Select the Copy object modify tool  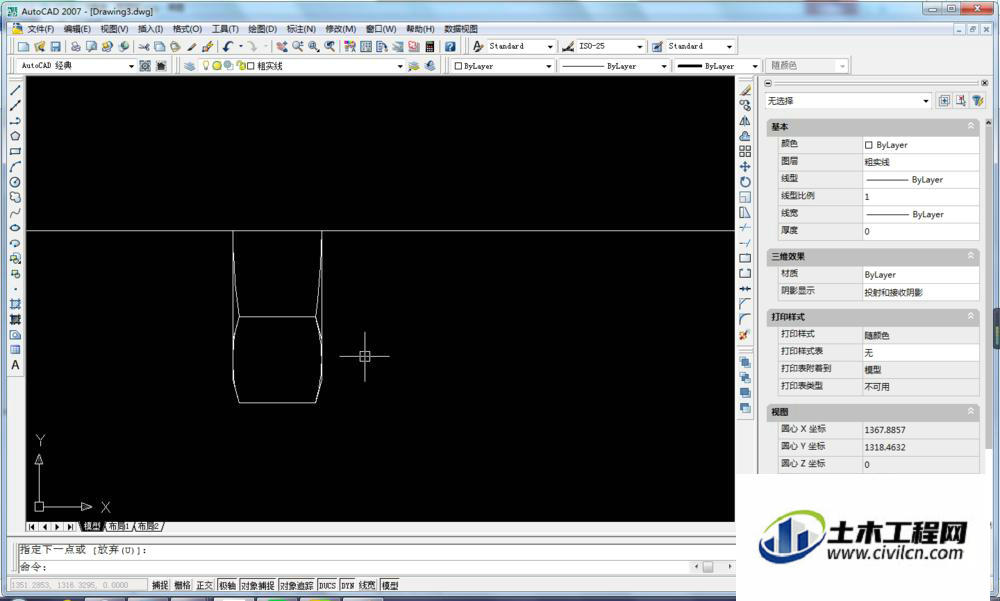click(745, 105)
